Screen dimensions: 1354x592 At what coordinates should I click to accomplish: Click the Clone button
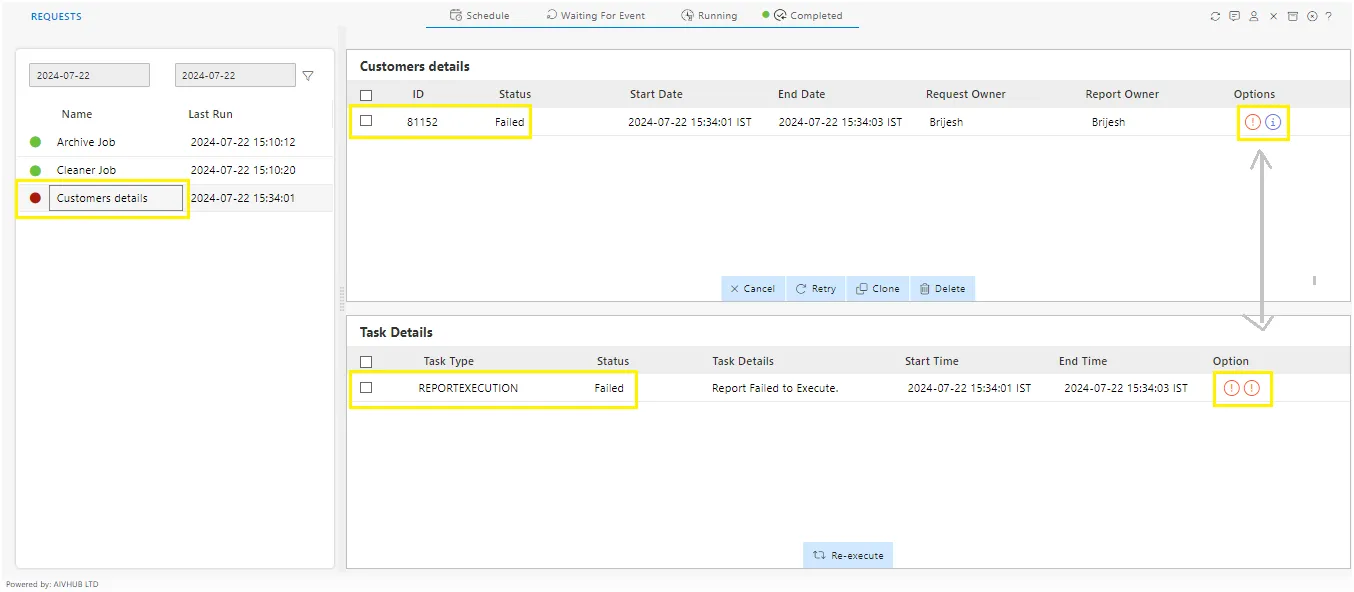point(878,288)
